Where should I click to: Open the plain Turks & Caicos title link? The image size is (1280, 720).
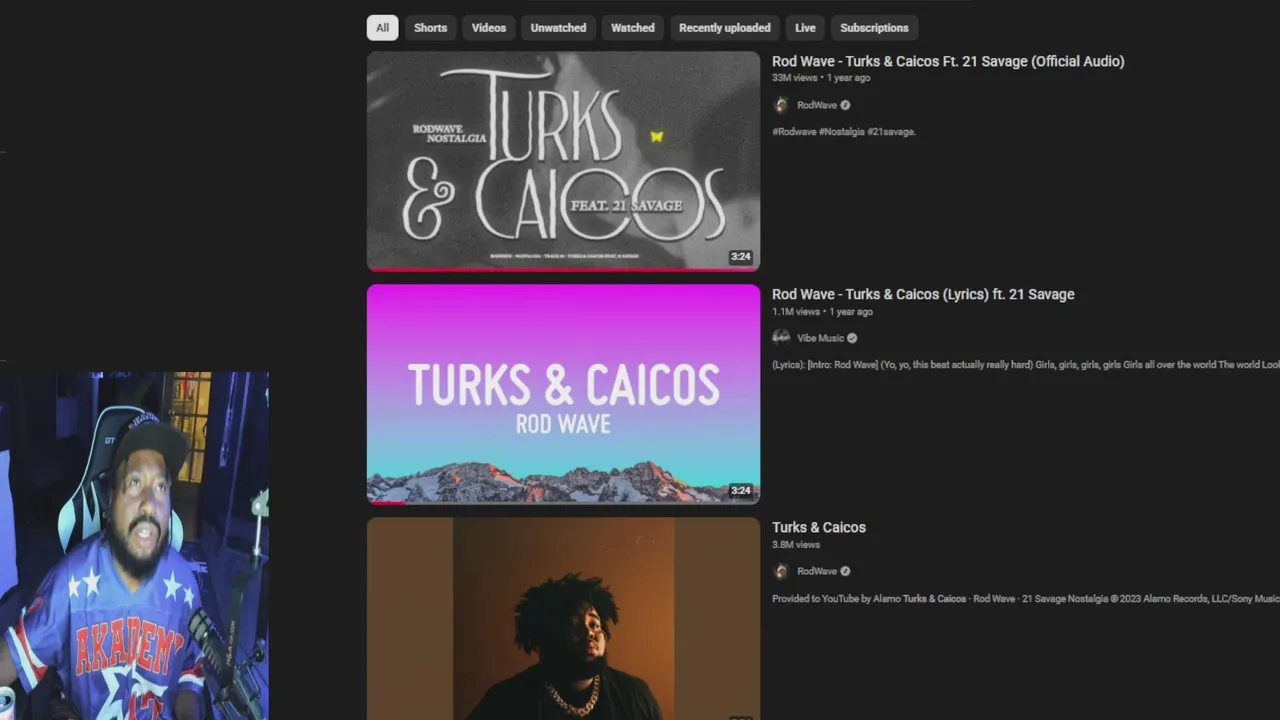pos(819,527)
